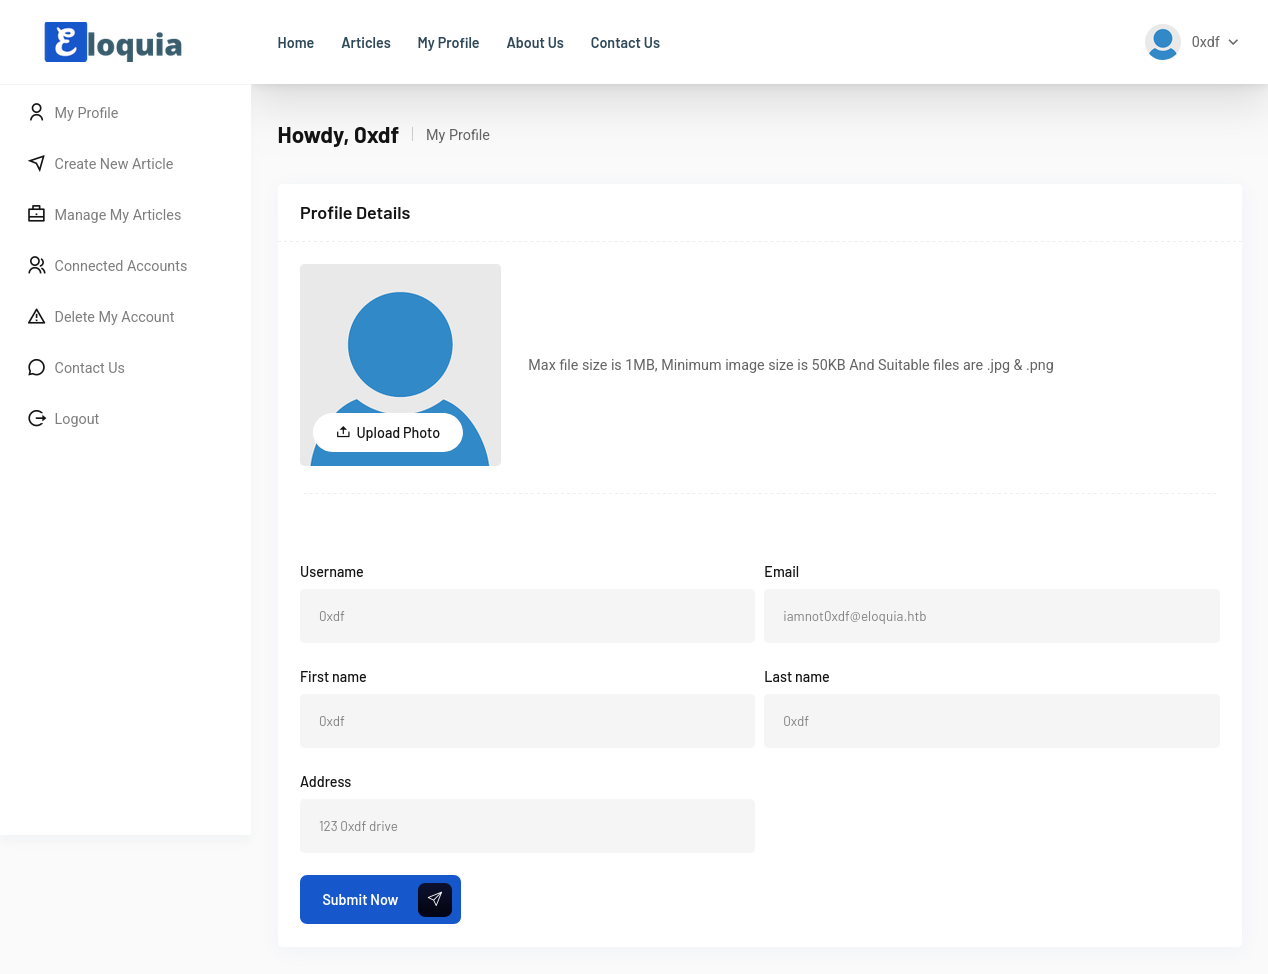This screenshot has height=974, width=1268.
Task: Click the Profile Details heading
Action: [x=355, y=213]
